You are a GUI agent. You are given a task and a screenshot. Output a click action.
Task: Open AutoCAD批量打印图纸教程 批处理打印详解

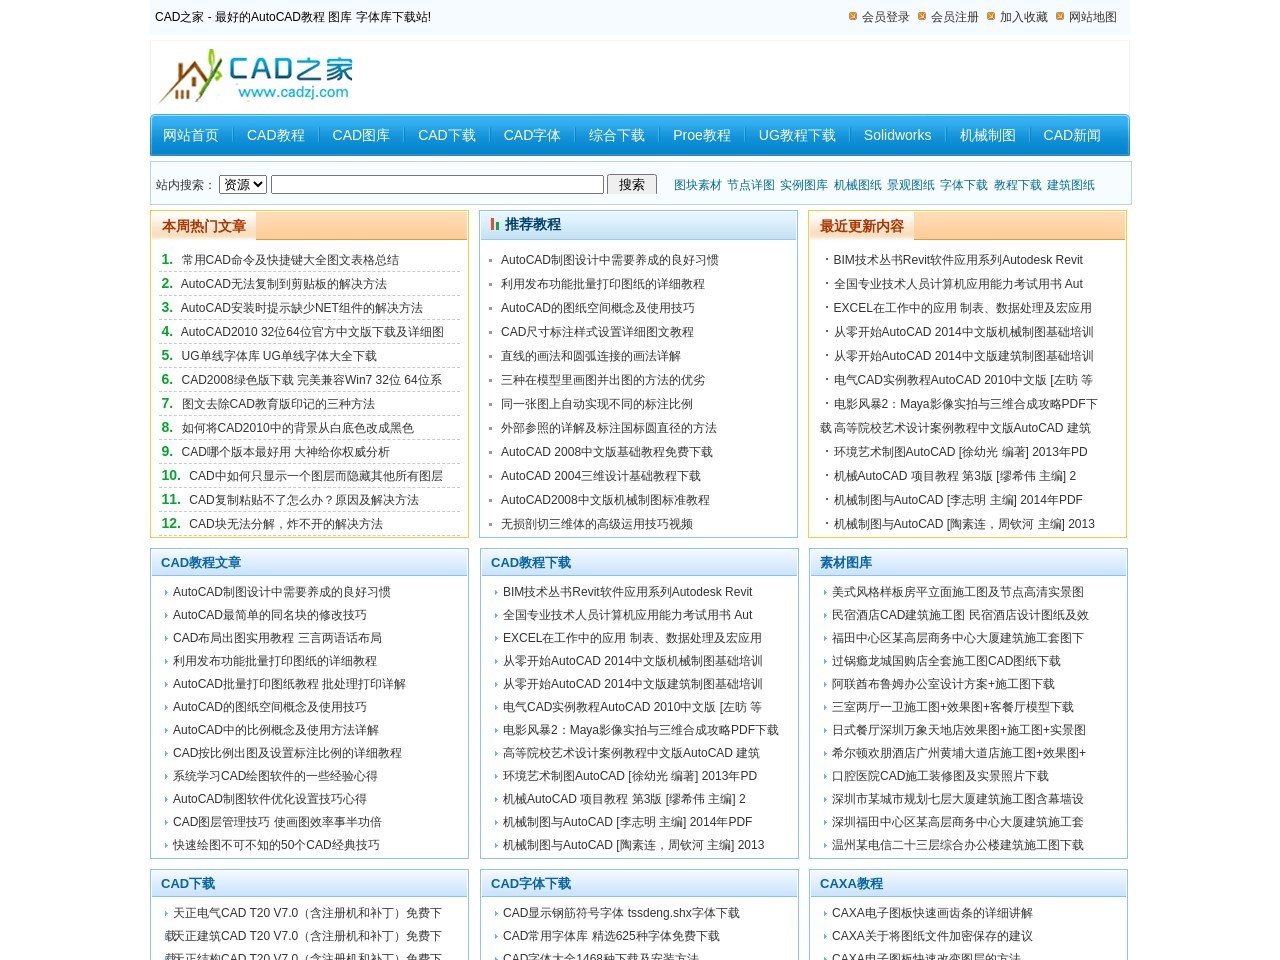coord(289,684)
